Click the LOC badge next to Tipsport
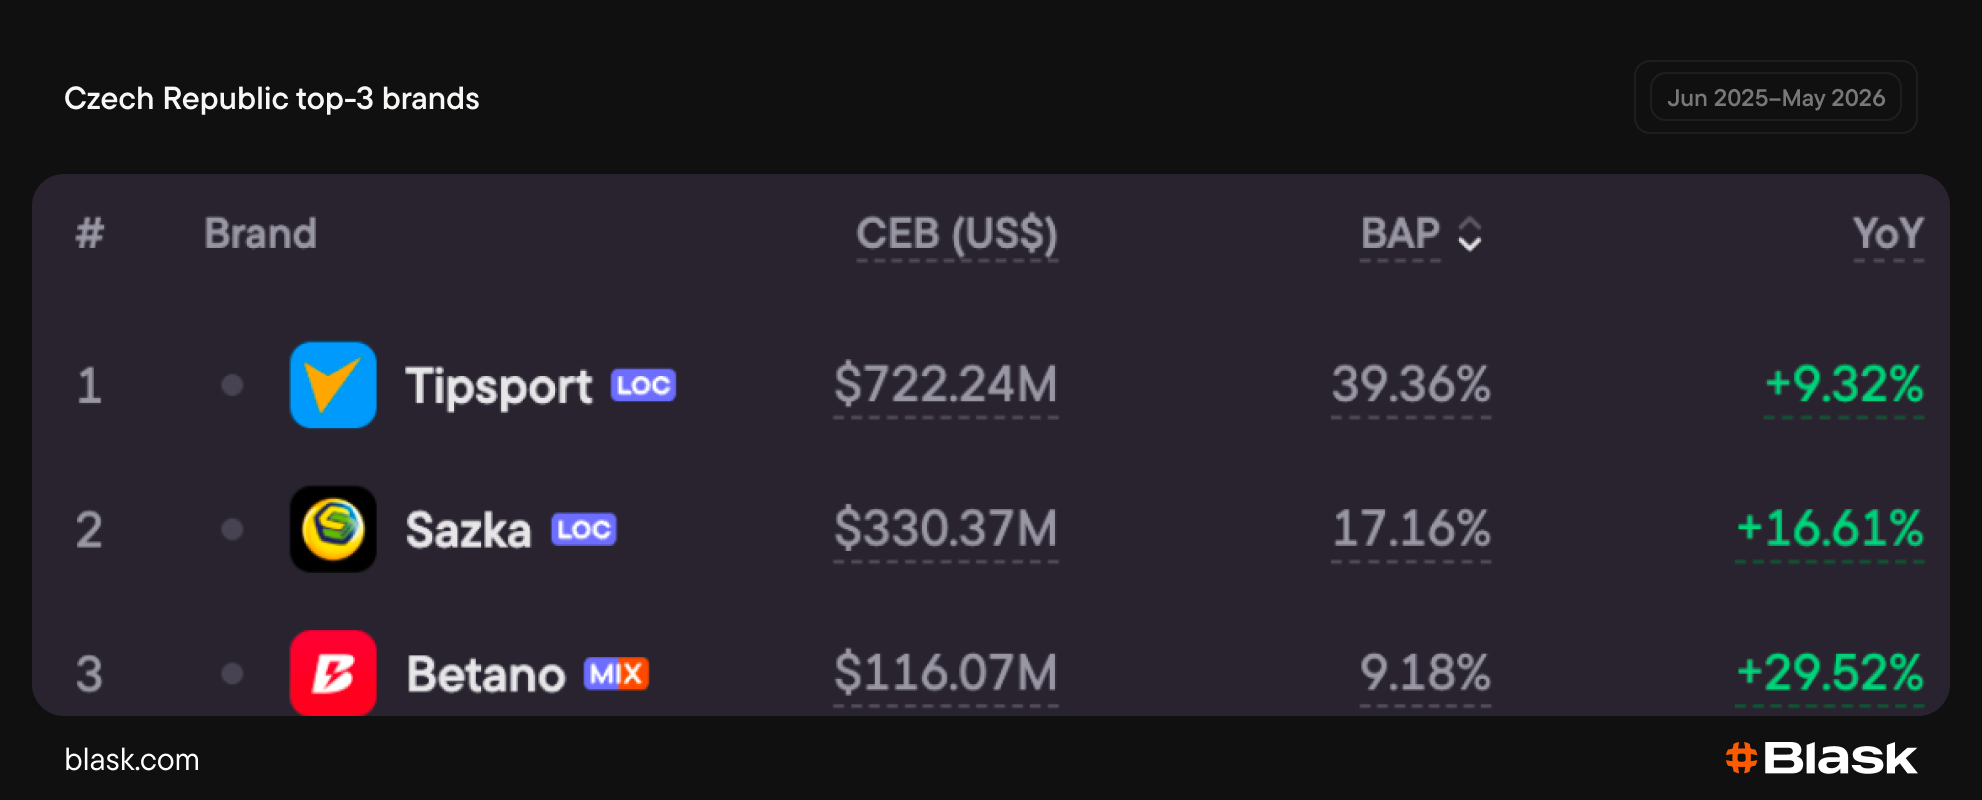Image resolution: width=1982 pixels, height=800 pixels. click(x=643, y=385)
